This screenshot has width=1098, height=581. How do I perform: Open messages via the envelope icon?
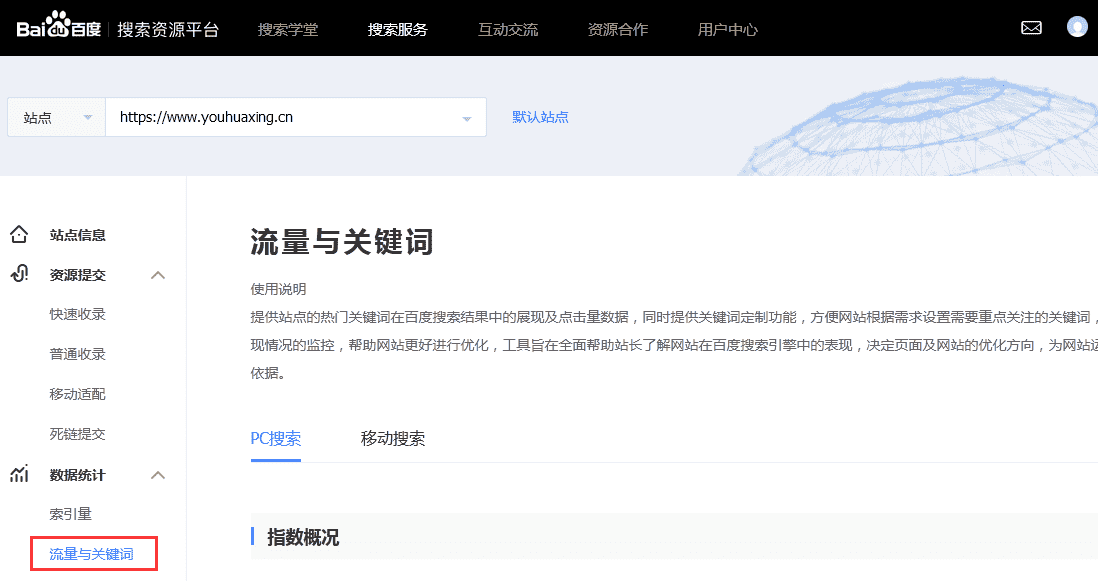tap(1031, 28)
